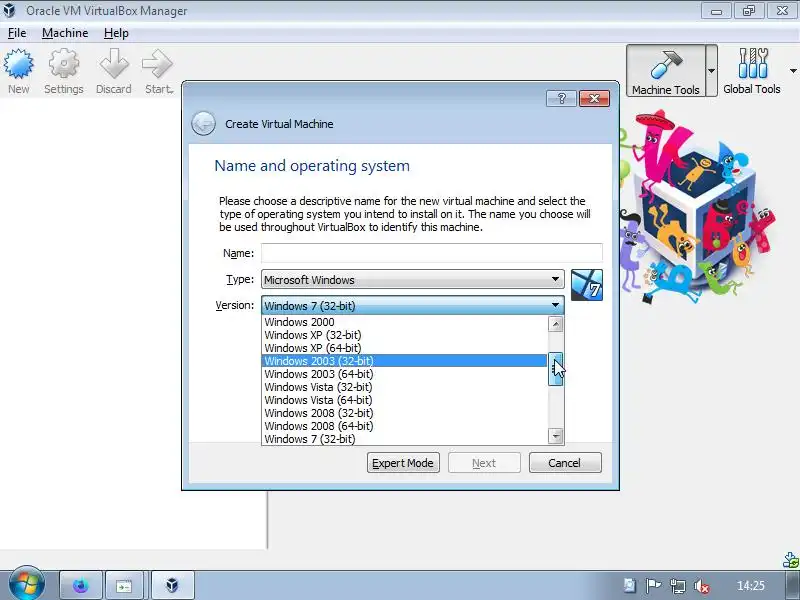The height and width of the screenshot is (600, 800).
Task: Open the Windows Start orb
Action: [x=27, y=583]
